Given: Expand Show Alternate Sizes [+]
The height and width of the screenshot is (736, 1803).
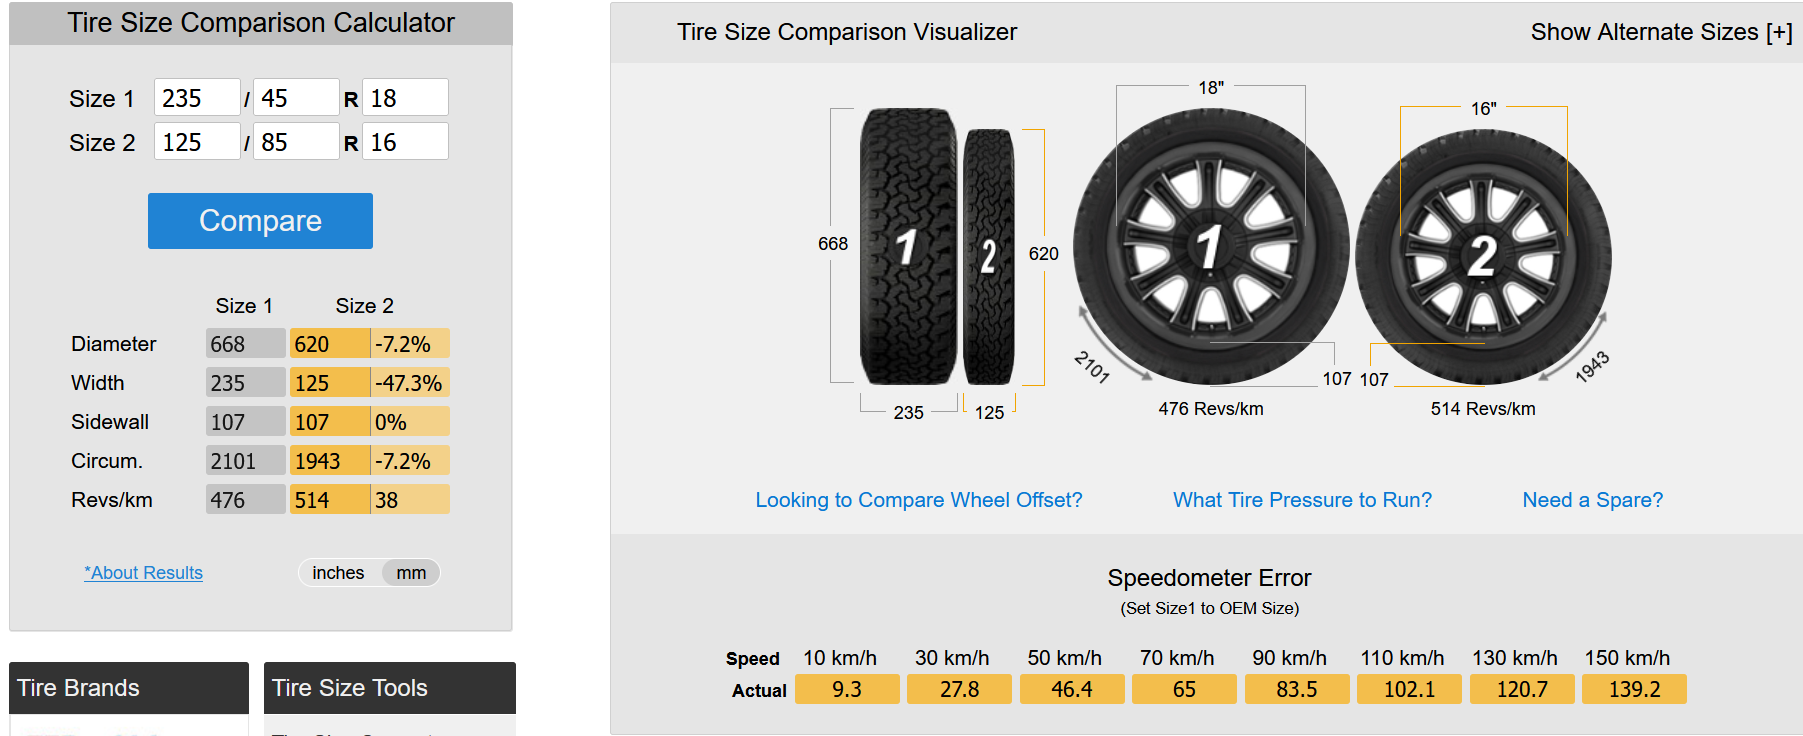Looking at the screenshot, I should pyautogui.click(x=1661, y=32).
